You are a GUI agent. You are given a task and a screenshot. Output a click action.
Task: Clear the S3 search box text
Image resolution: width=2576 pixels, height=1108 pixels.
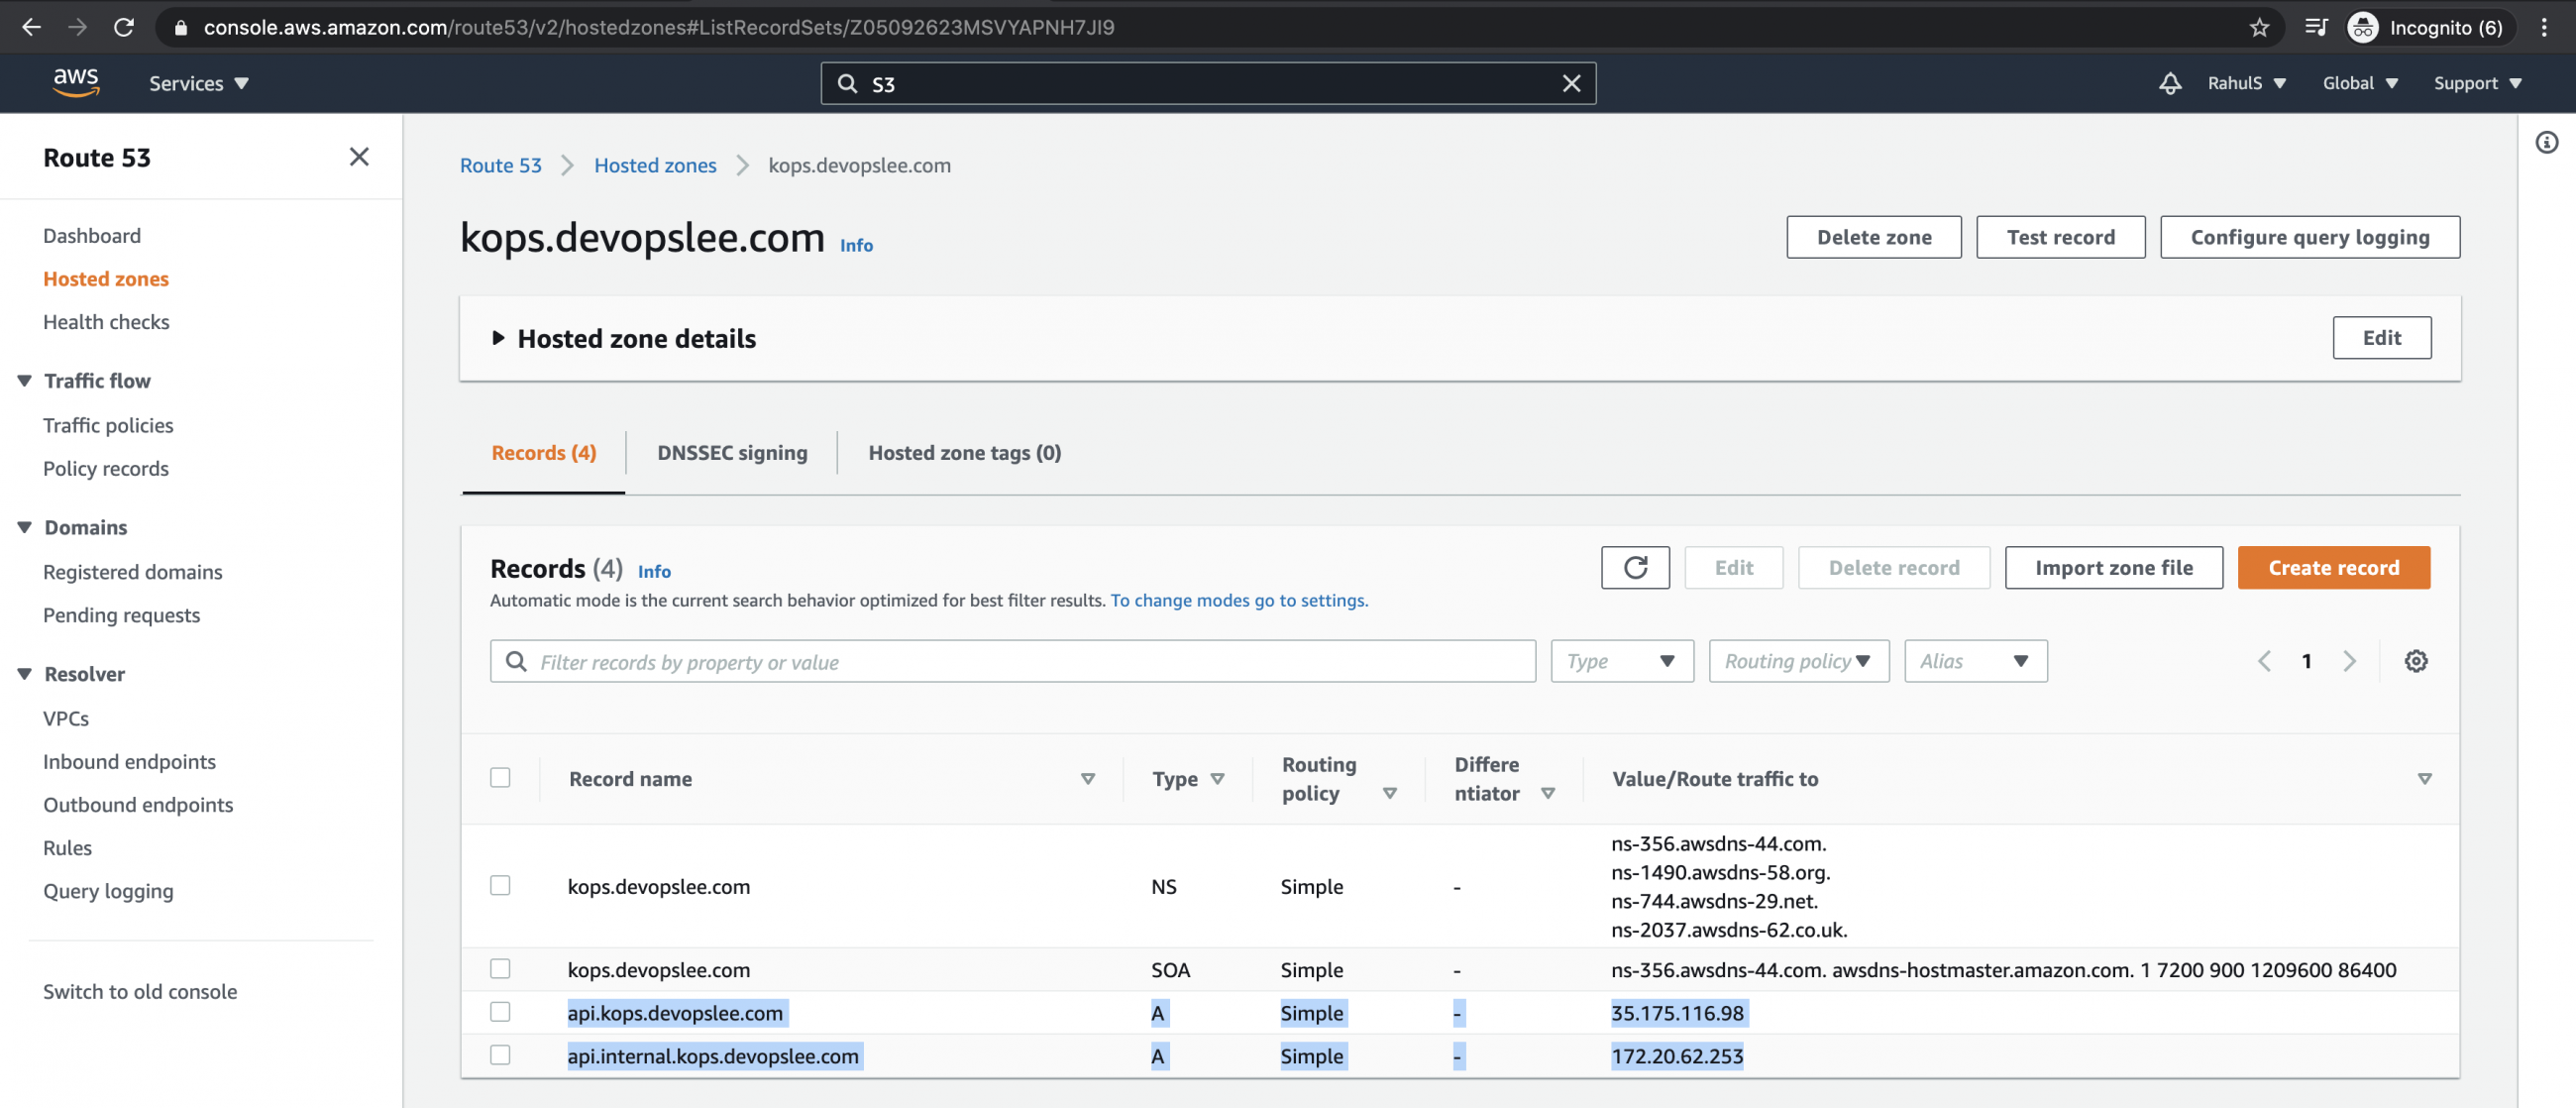(1571, 84)
